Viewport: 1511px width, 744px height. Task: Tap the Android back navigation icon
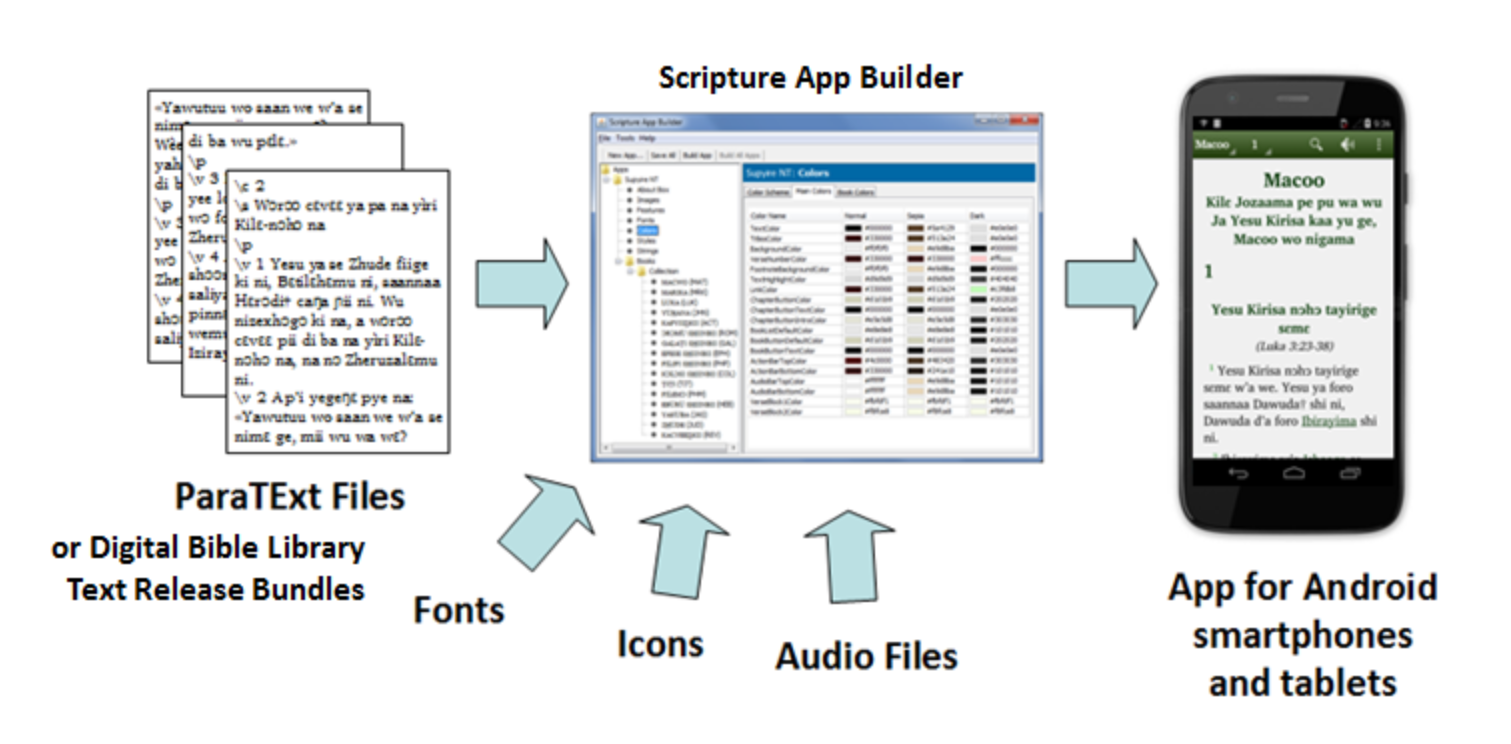click(x=1238, y=472)
